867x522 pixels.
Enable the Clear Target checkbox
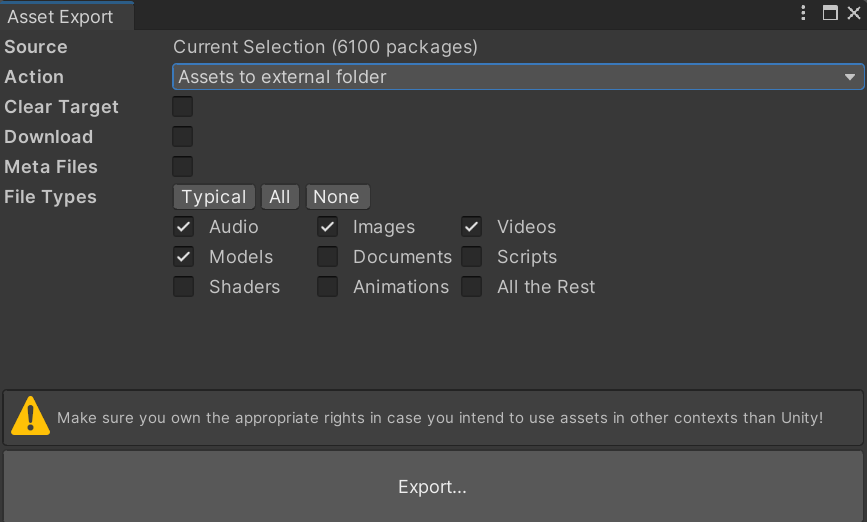pos(182,107)
